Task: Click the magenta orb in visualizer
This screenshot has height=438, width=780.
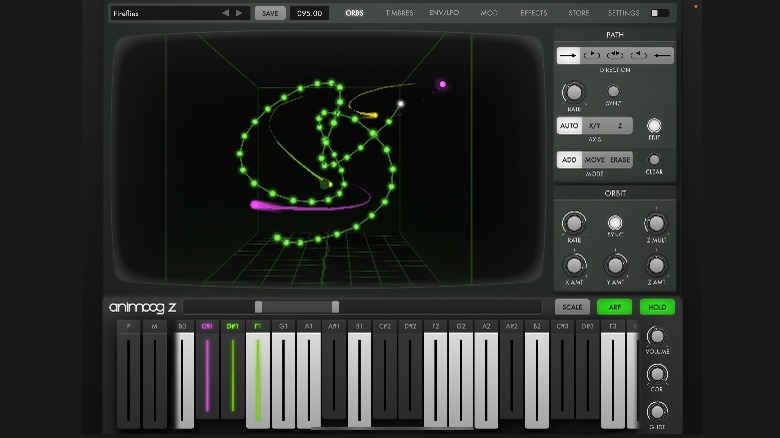Action: coord(443,84)
